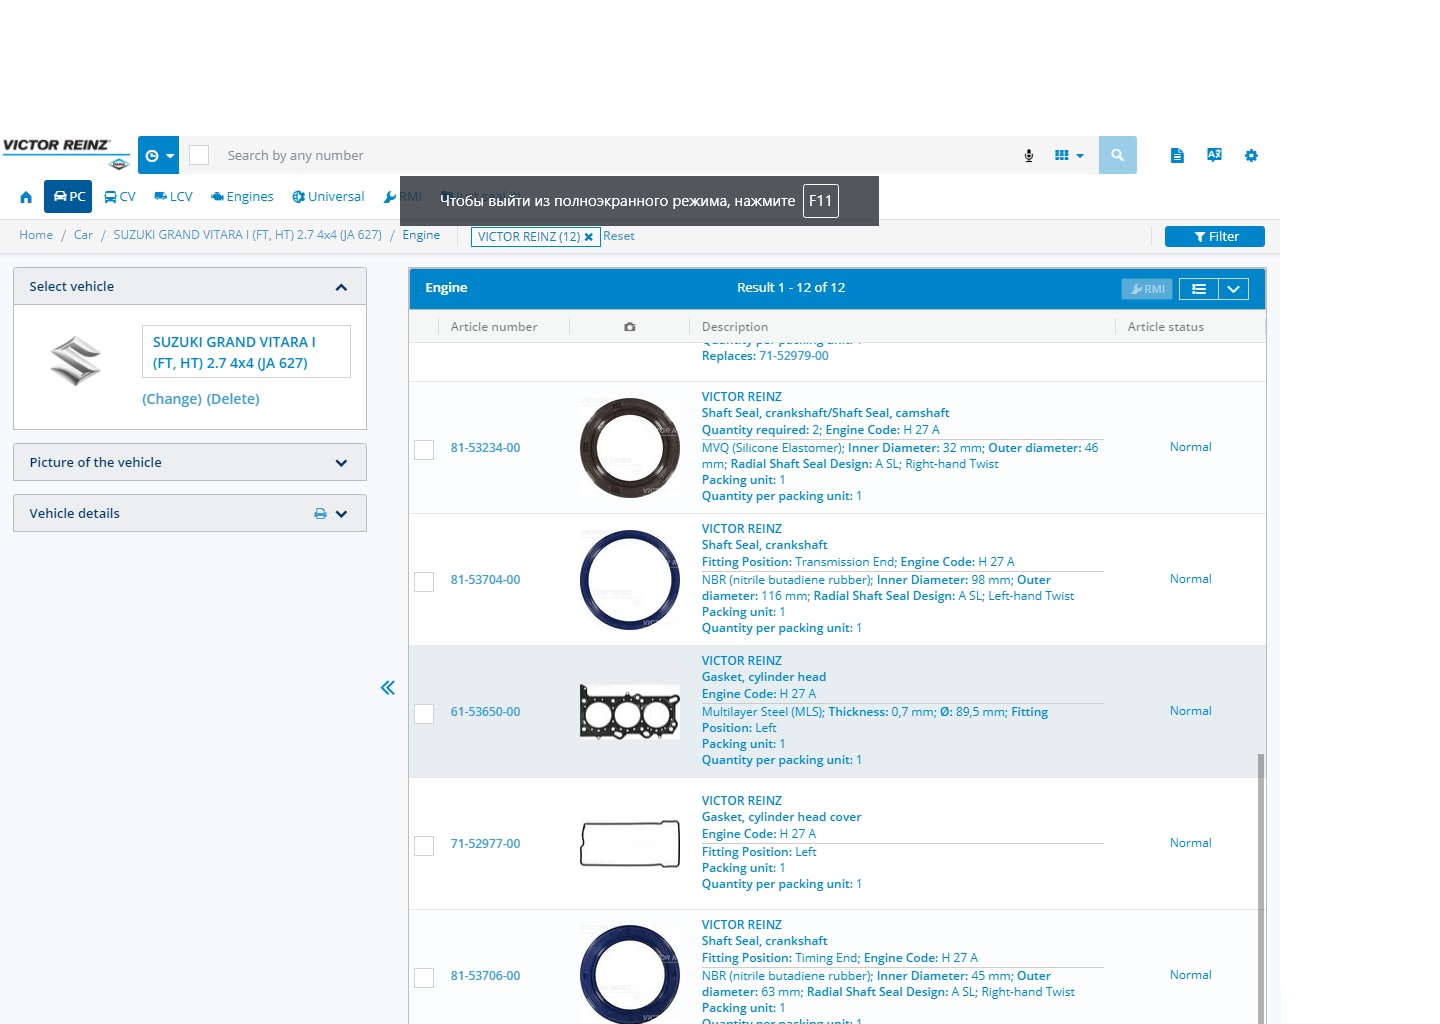Open the Filter button
The width and height of the screenshot is (1440, 1024).
1215,236
